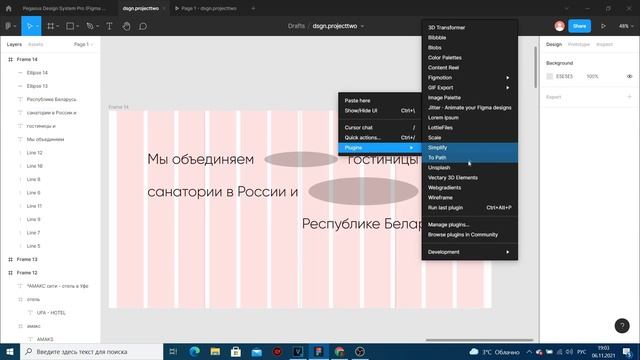Image resolution: width=640 pixels, height=360 pixels.
Task: Open File Explorer from taskbar
Action: pos(215,351)
